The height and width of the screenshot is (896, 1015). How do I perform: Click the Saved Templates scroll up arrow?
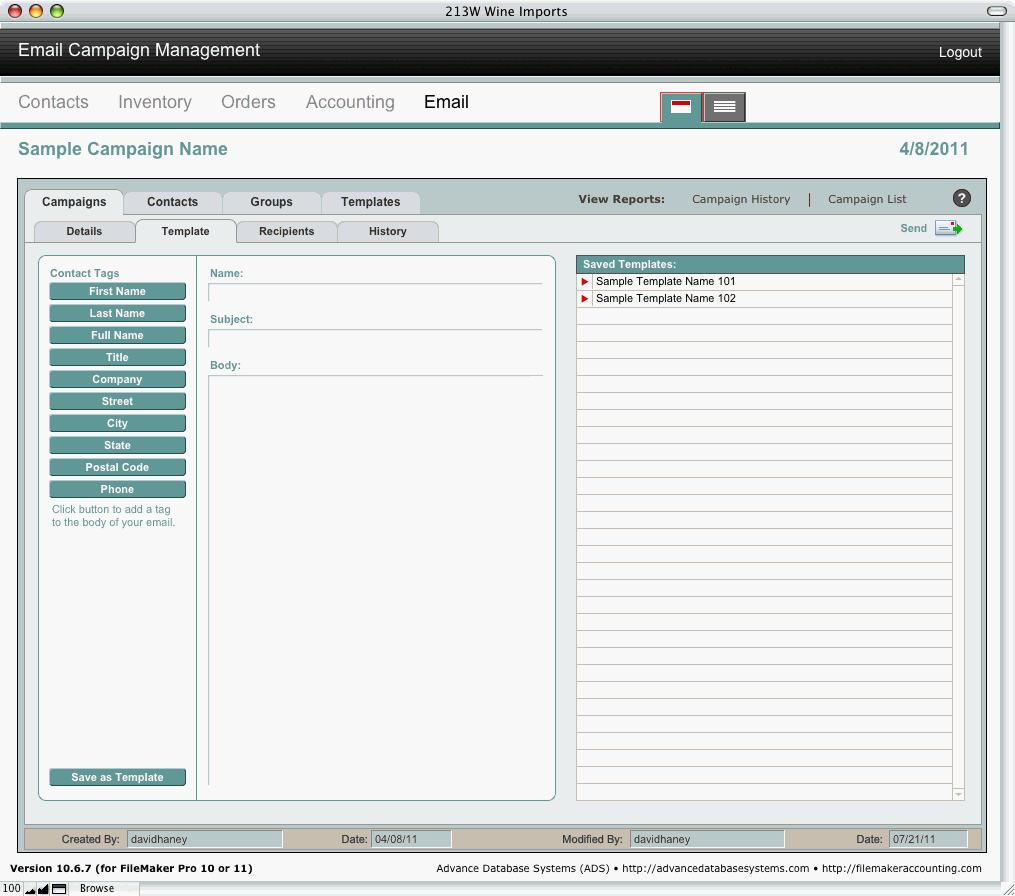tap(958, 280)
